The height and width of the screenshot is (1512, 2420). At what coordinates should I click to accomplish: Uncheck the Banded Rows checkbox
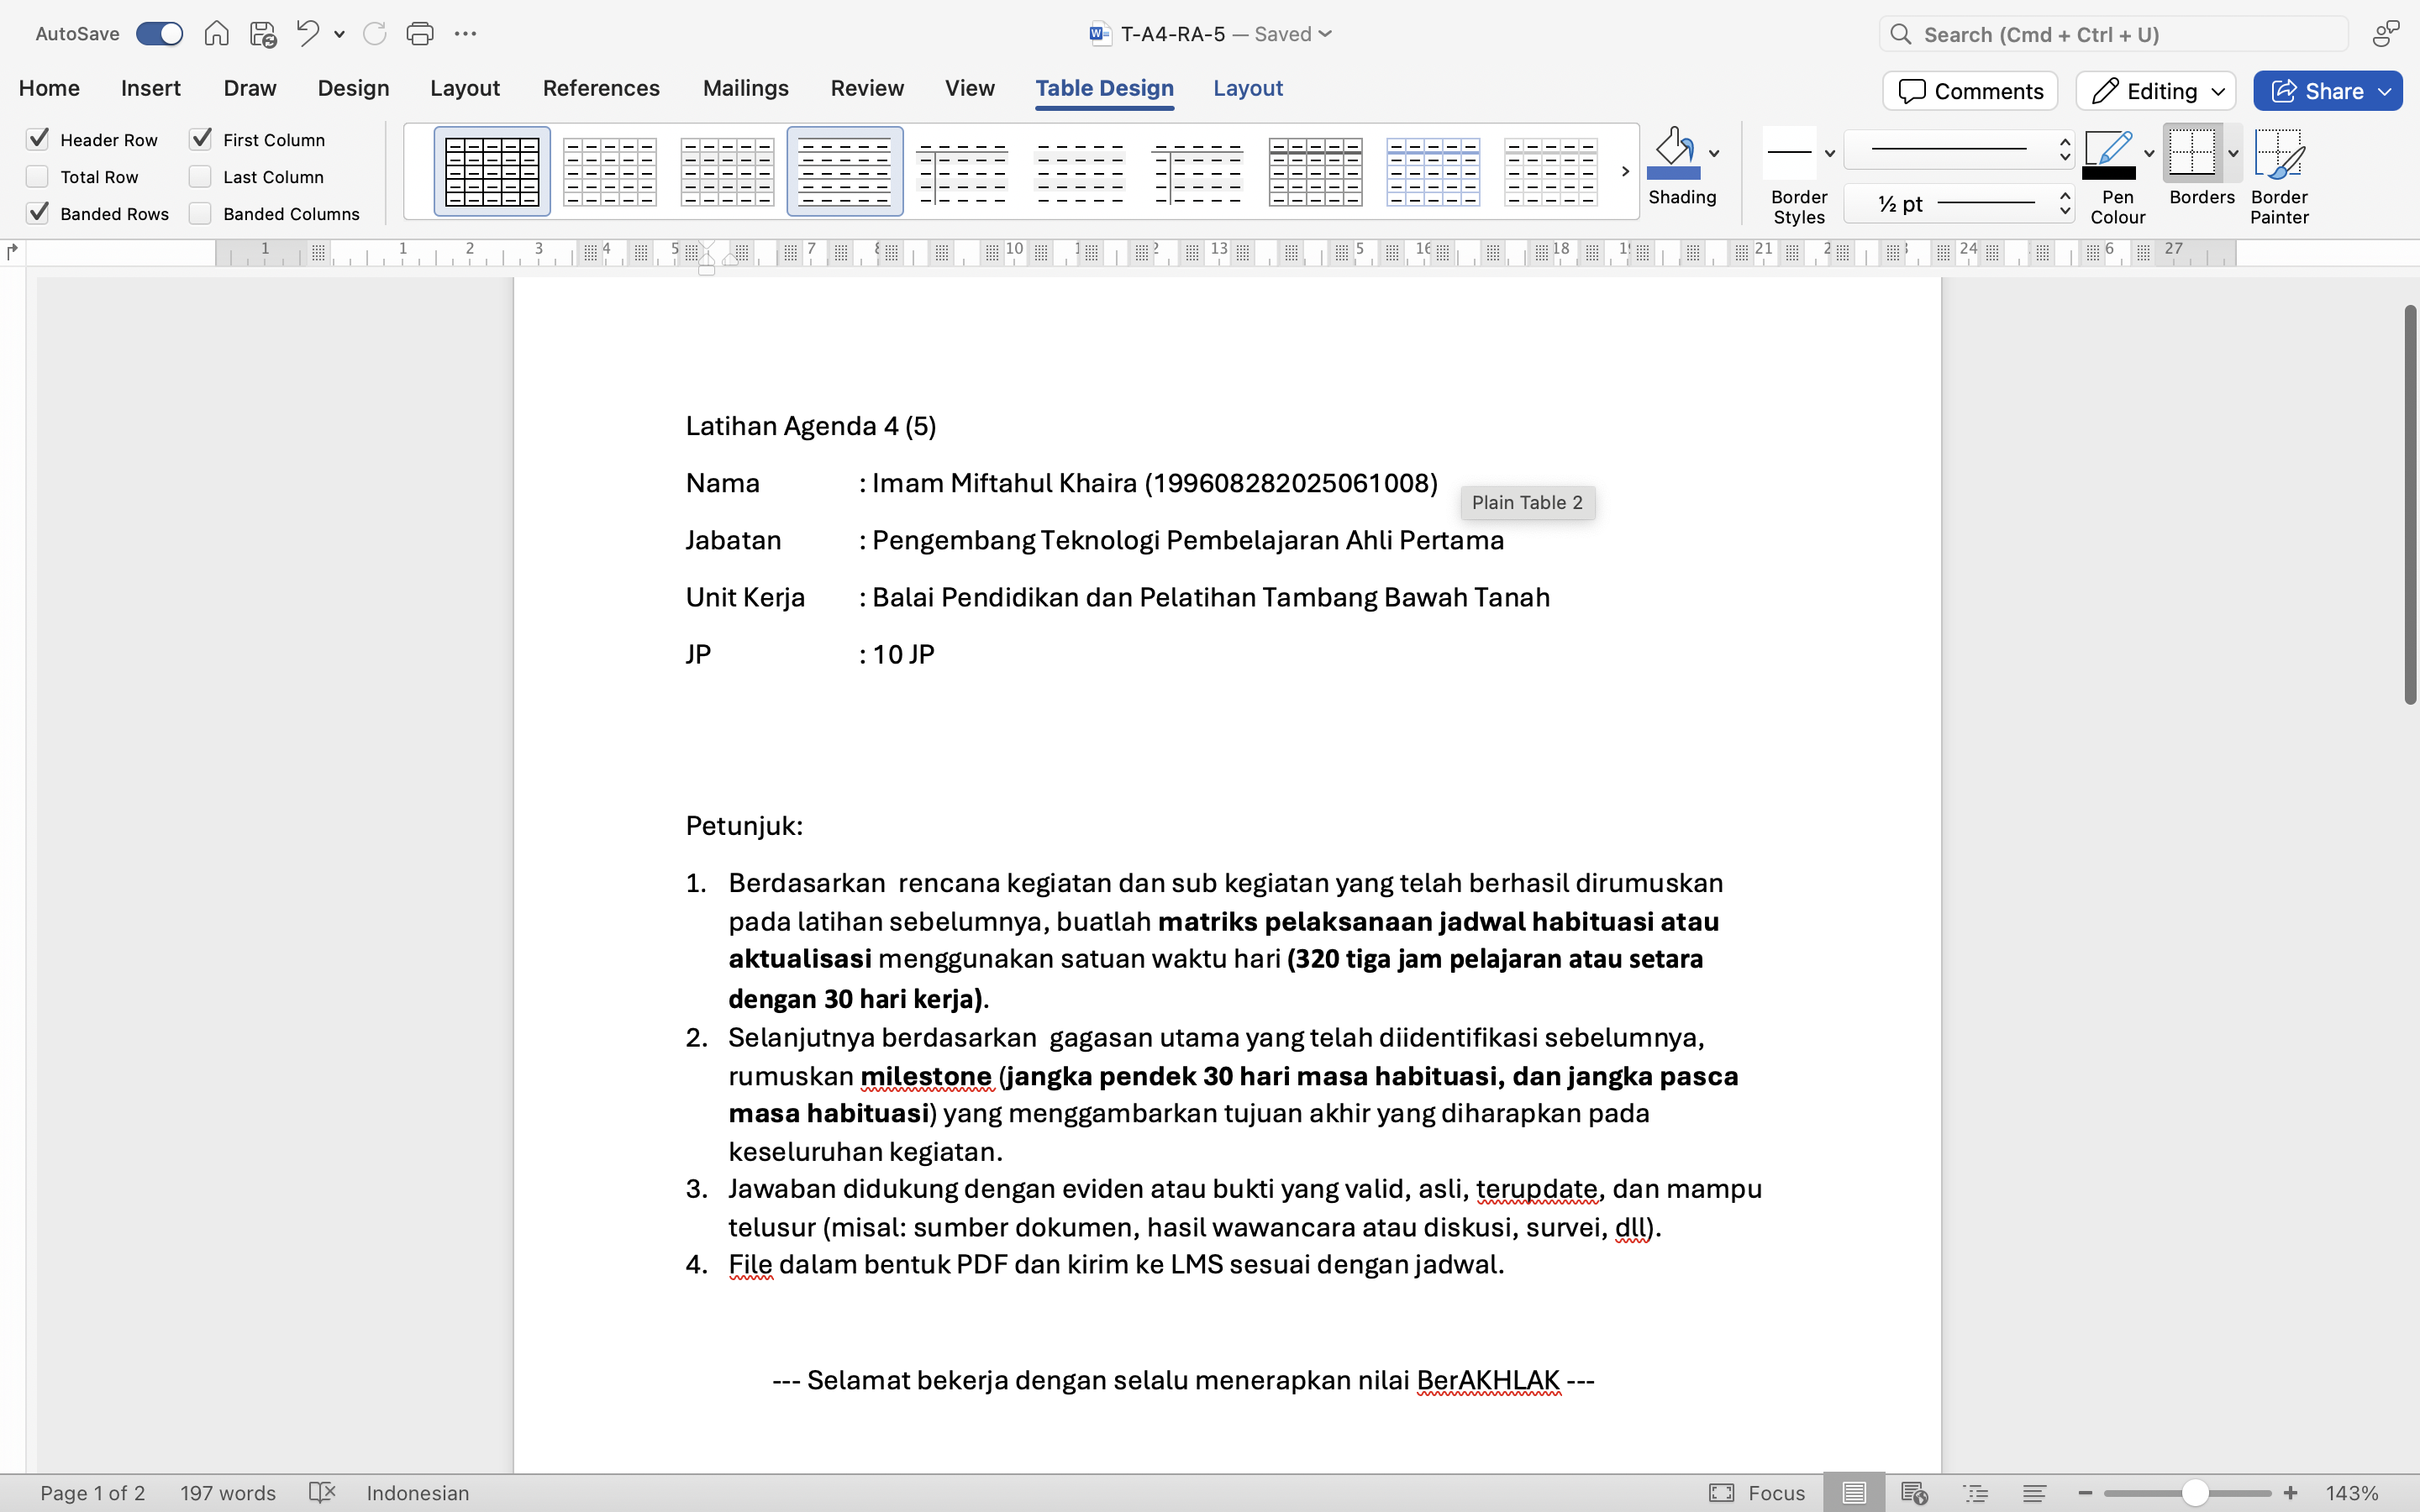point(38,213)
